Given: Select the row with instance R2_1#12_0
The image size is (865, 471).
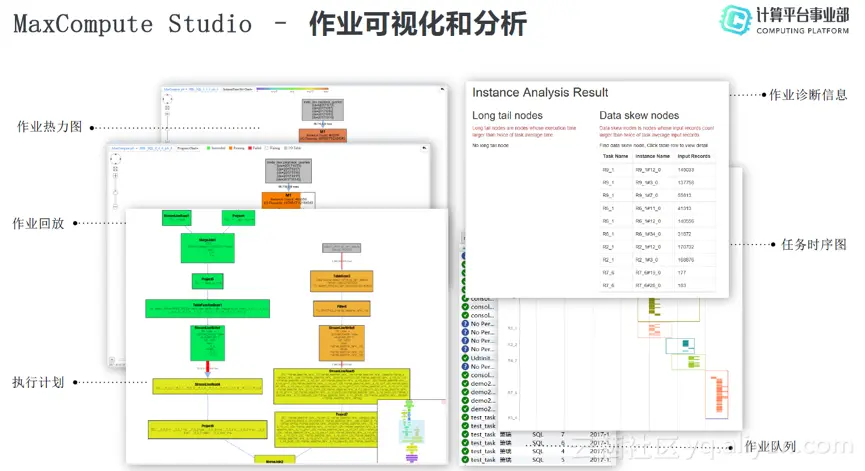Looking at the screenshot, I should point(657,247).
